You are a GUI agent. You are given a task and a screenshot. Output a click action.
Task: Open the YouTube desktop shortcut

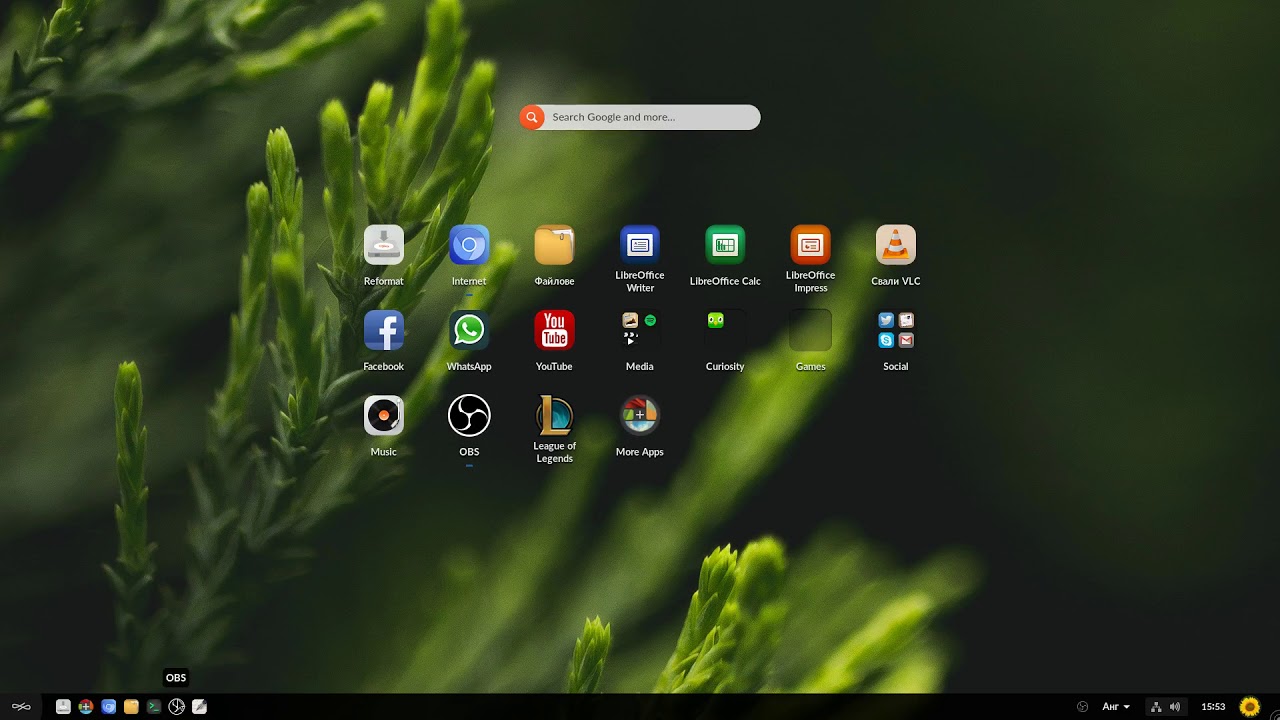pos(554,330)
